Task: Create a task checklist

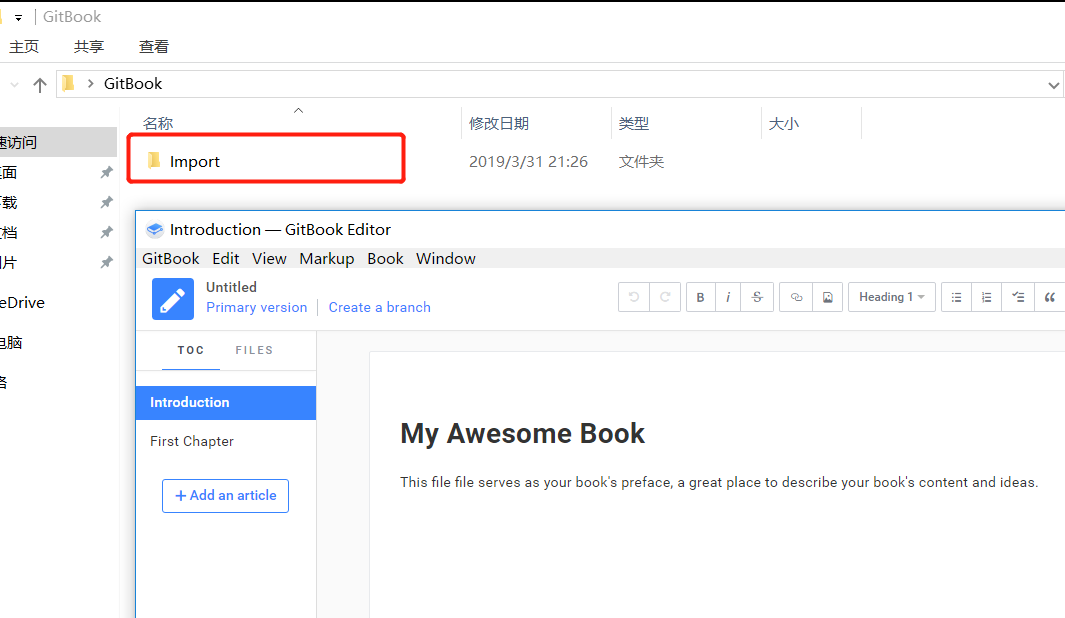Action: pos(1017,297)
